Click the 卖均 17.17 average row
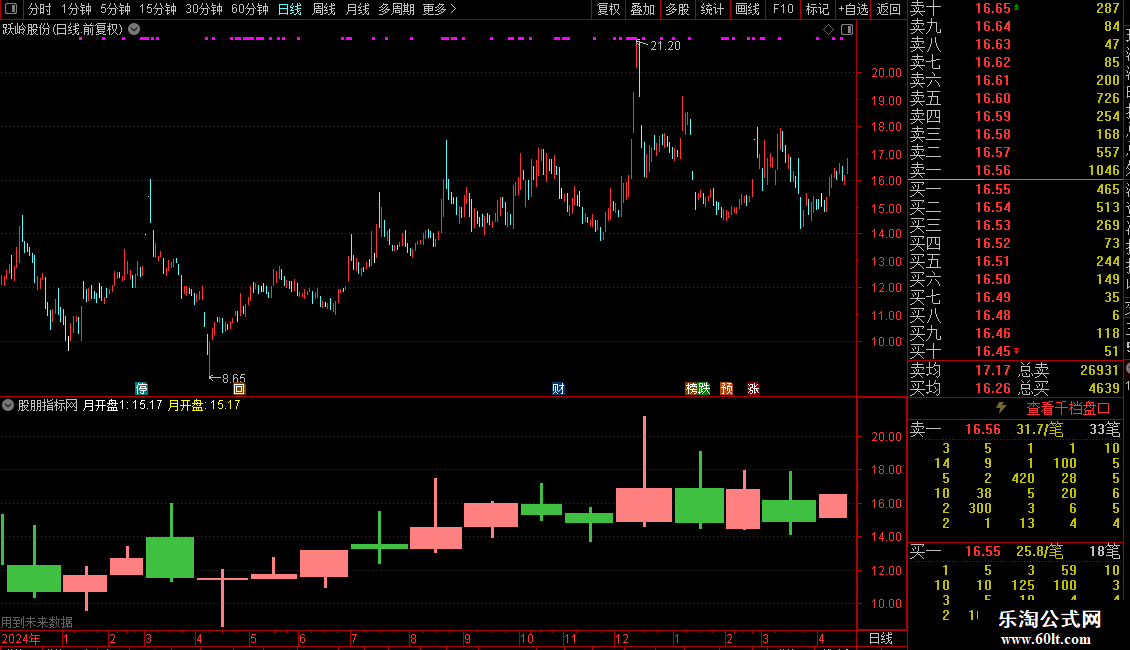 pyautogui.click(x=960, y=370)
